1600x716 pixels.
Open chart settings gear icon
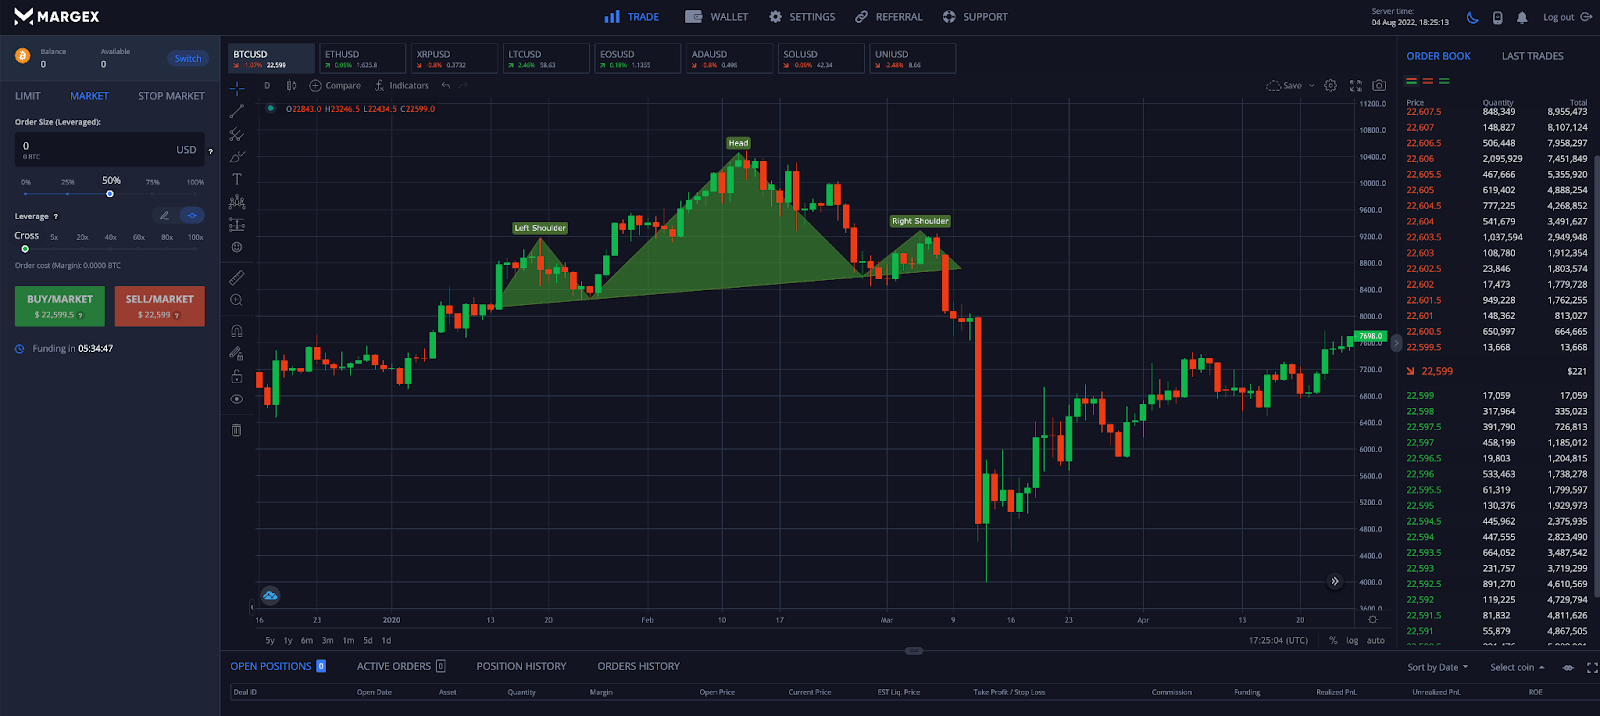(x=1330, y=86)
